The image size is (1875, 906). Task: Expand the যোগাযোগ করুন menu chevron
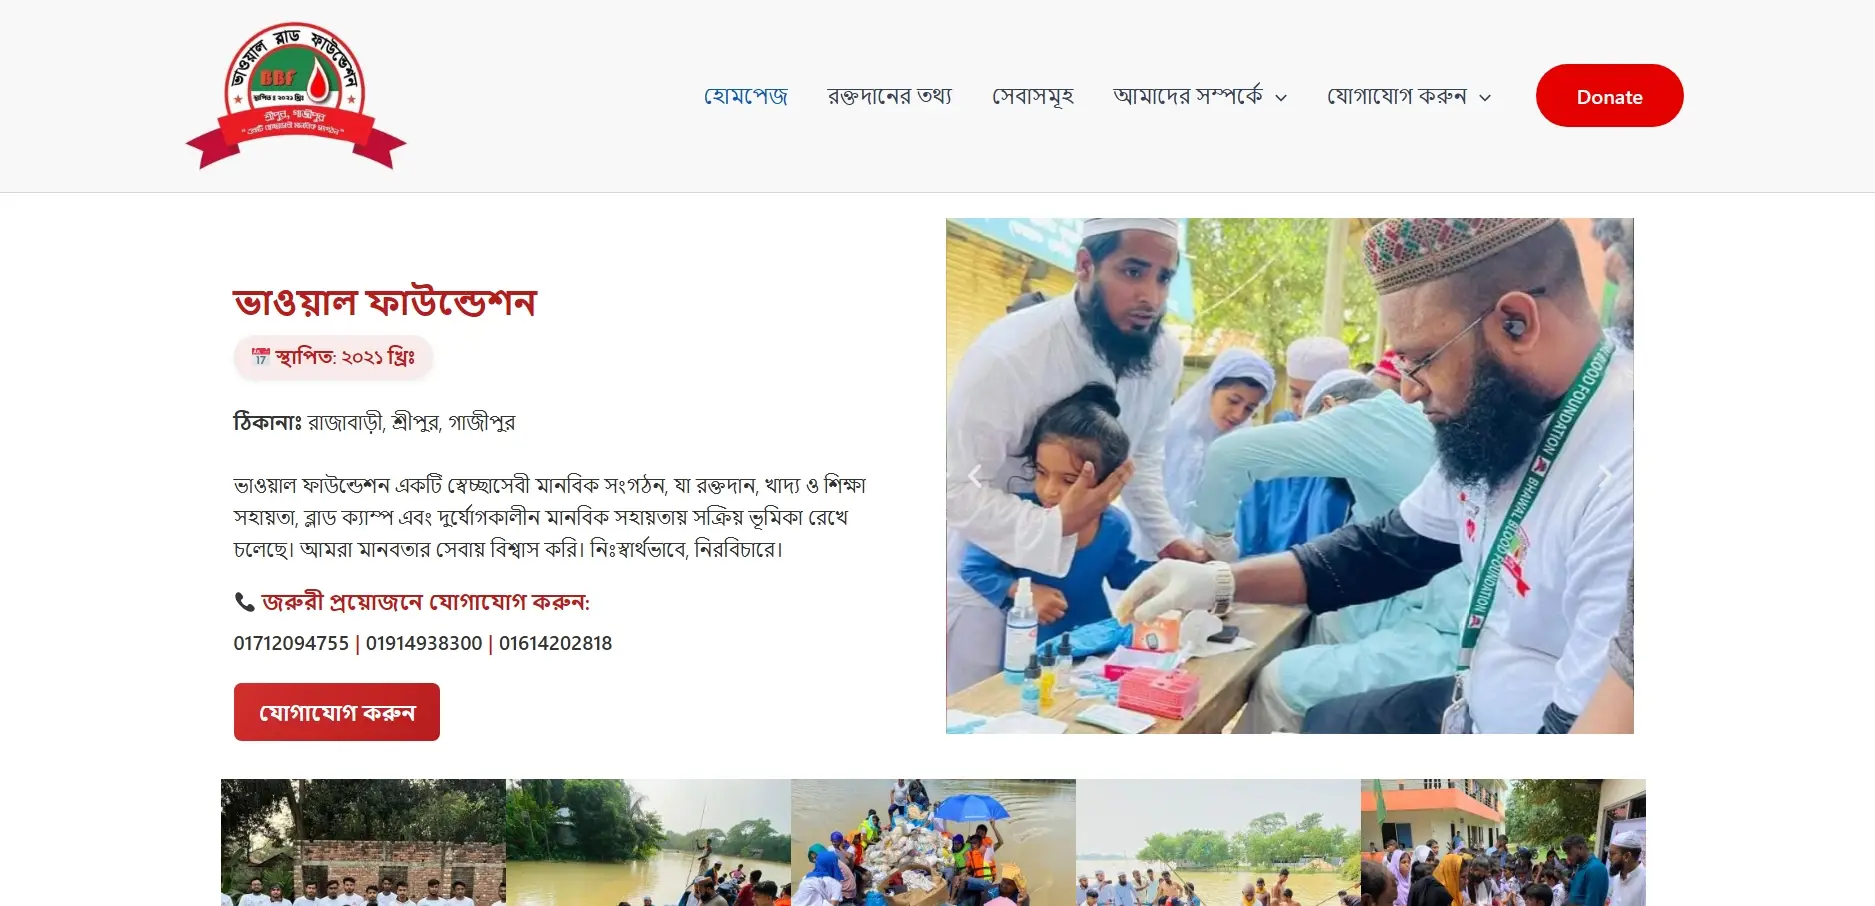1485,98
